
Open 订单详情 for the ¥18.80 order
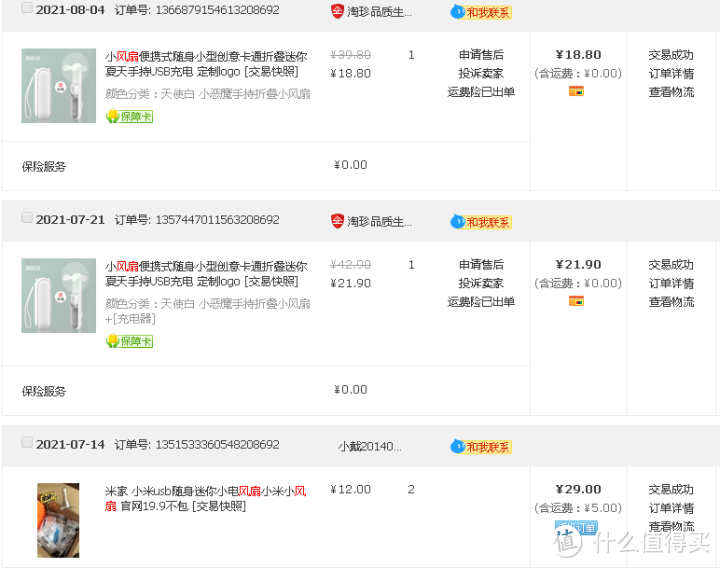point(671,73)
